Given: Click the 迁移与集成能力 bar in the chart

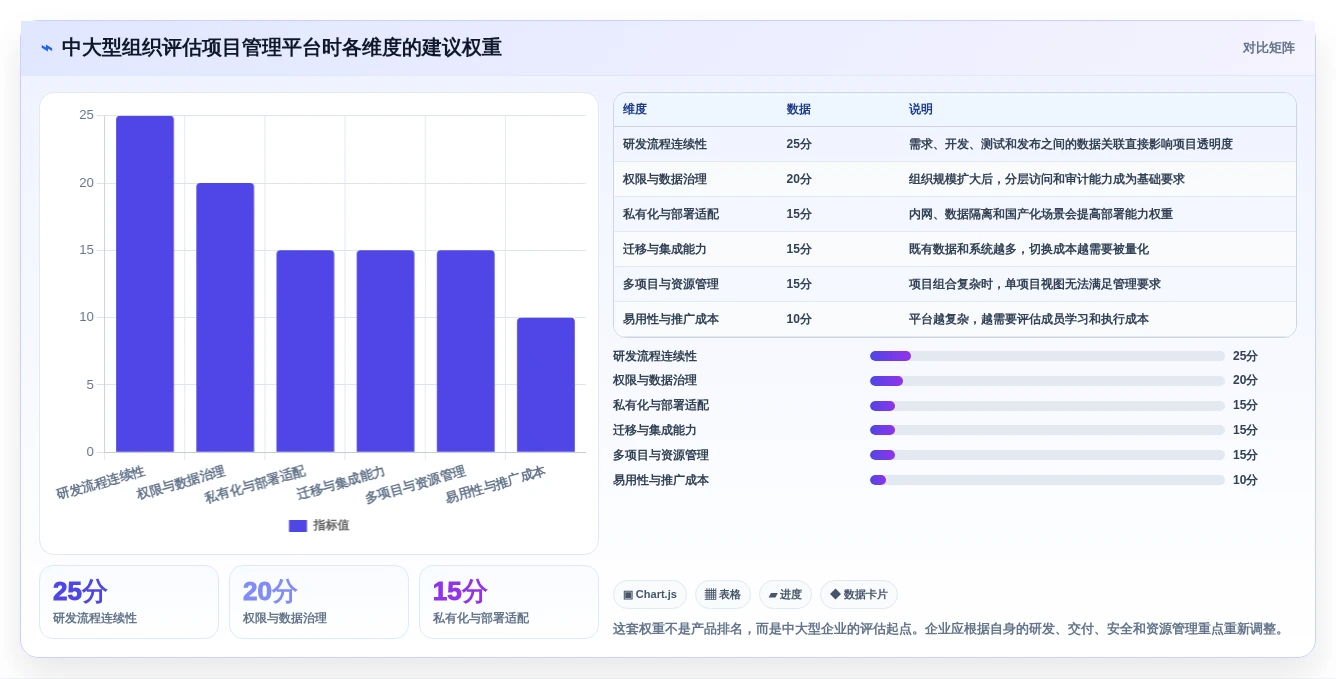Looking at the screenshot, I should pyautogui.click(x=385, y=351).
